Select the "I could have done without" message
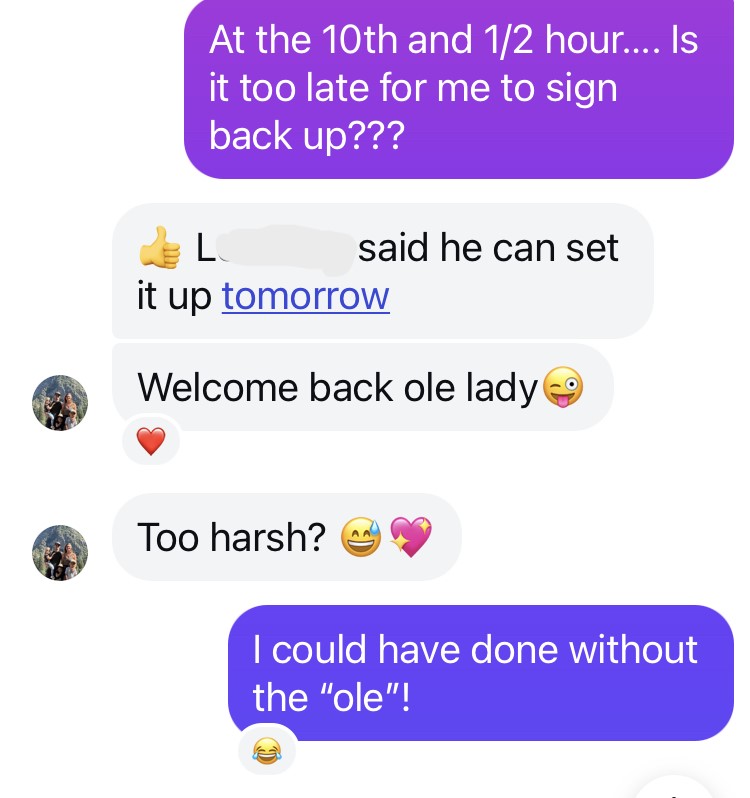The width and height of the screenshot is (750, 798). [x=481, y=673]
